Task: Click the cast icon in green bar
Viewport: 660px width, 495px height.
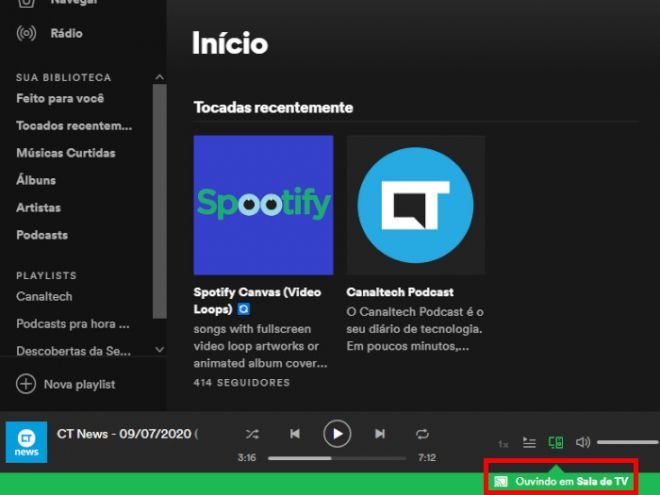Action: click(501, 482)
